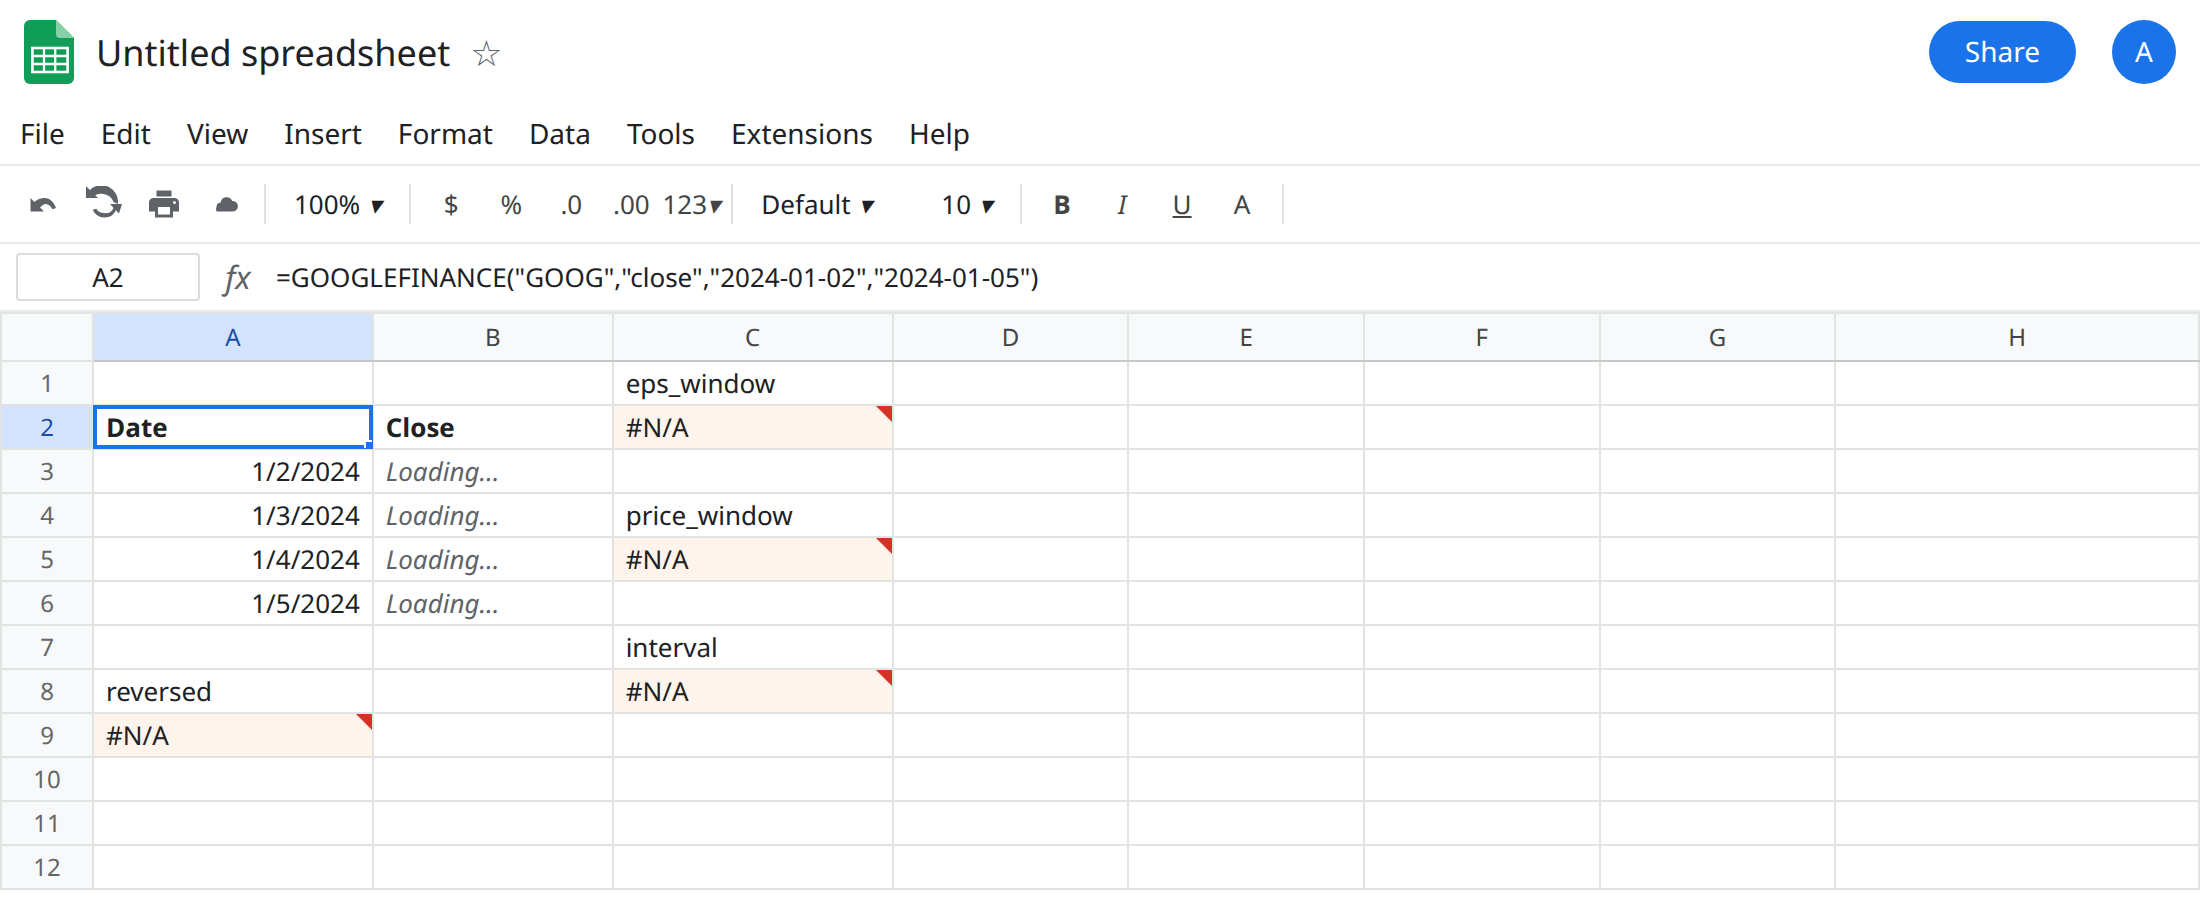The height and width of the screenshot is (924, 2200).
Task: Select the Date cell
Action: coord(233,428)
